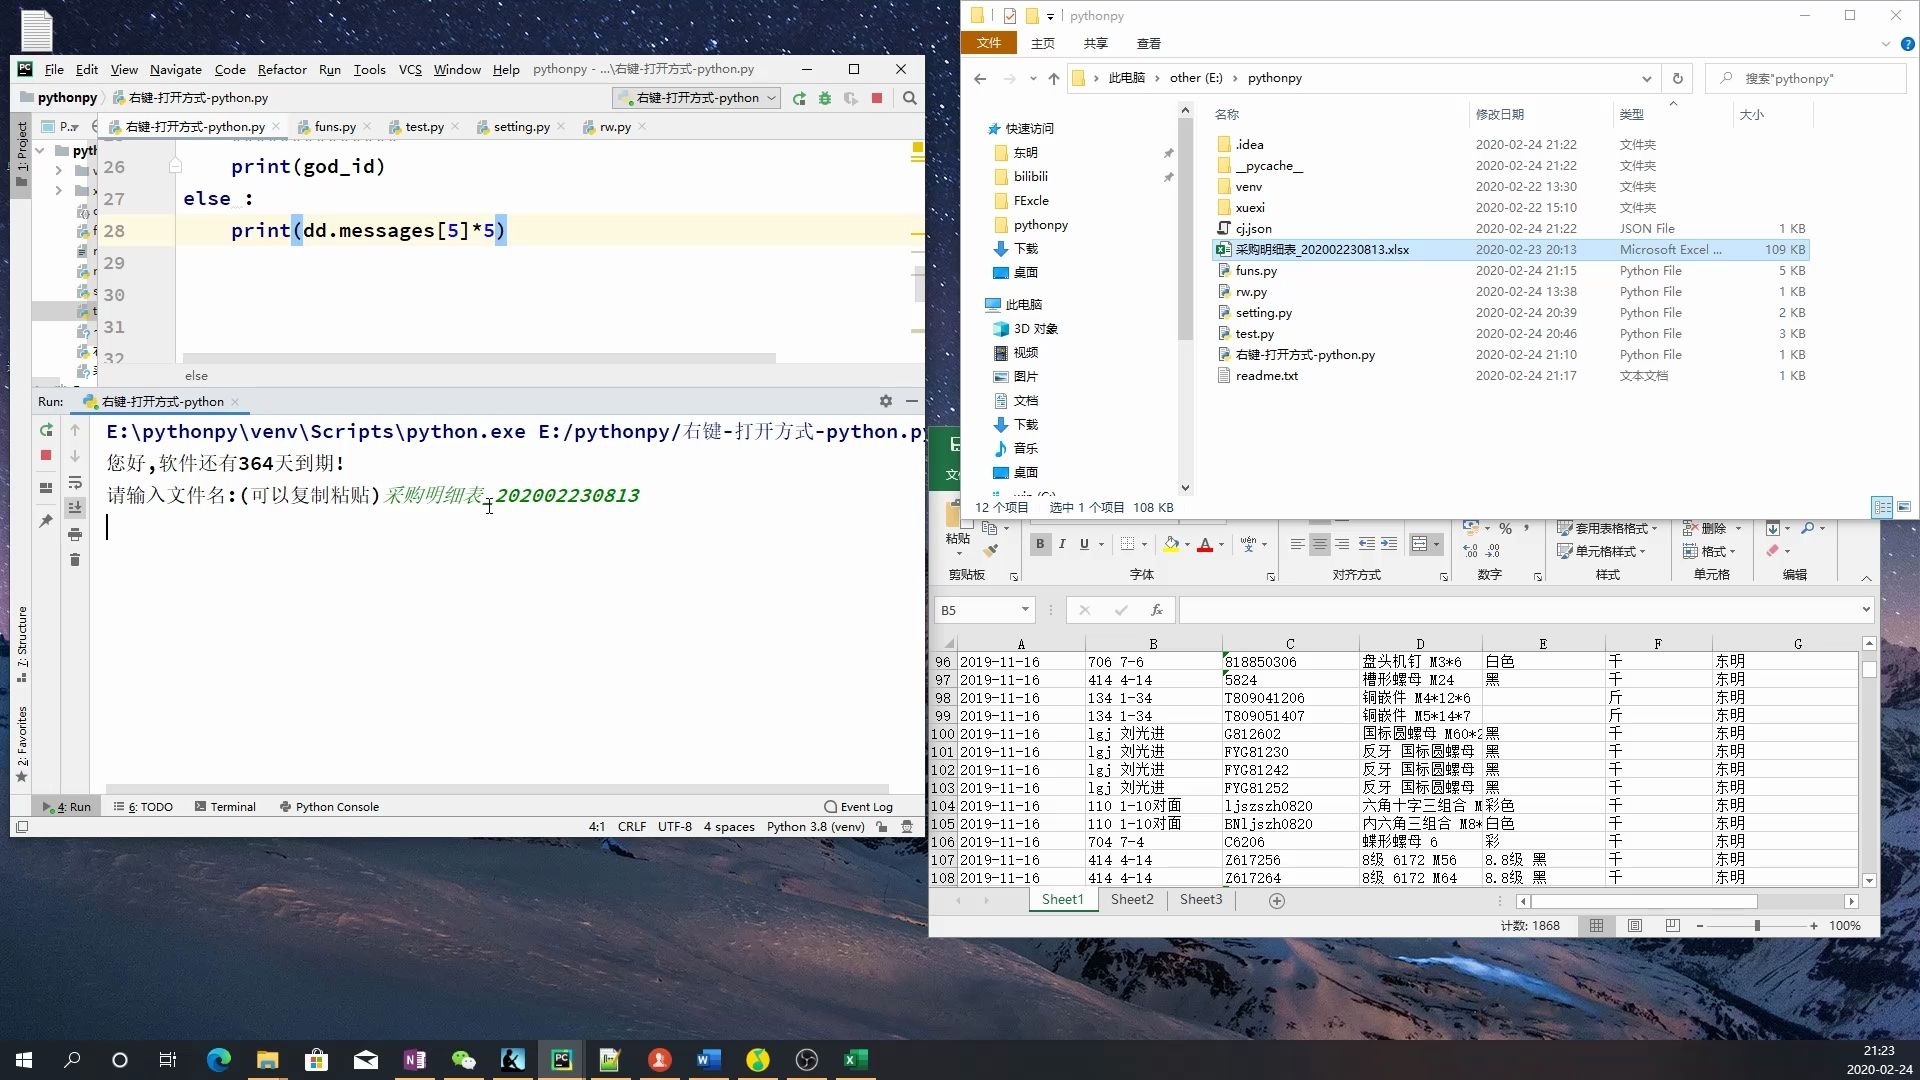The width and height of the screenshot is (1920, 1080).
Task: Switch to Sheet2 in the workbook
Action: [1131, 899]
